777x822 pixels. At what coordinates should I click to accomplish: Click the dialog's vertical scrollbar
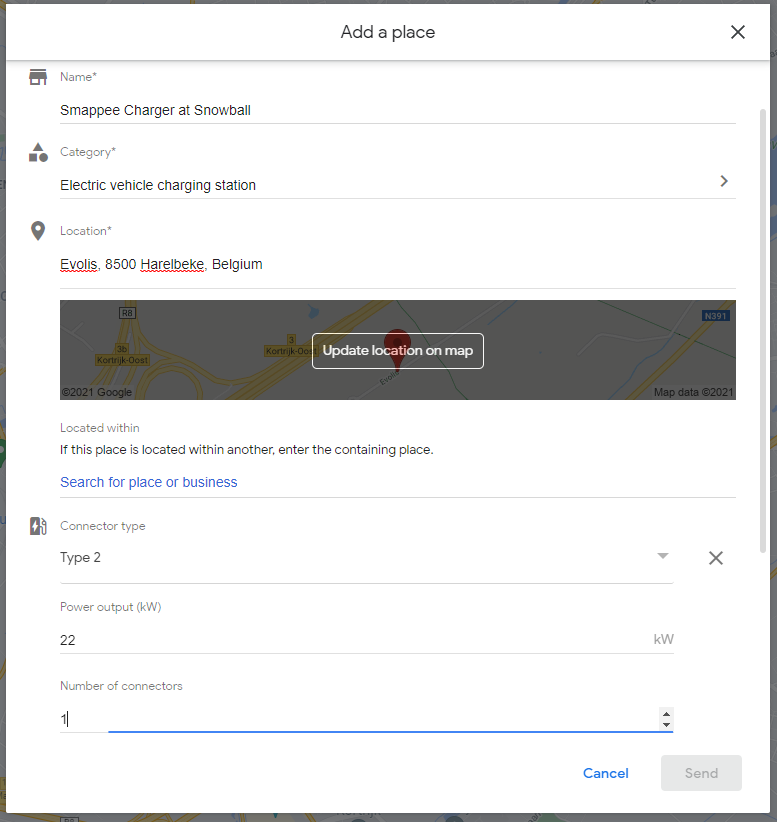763,330
